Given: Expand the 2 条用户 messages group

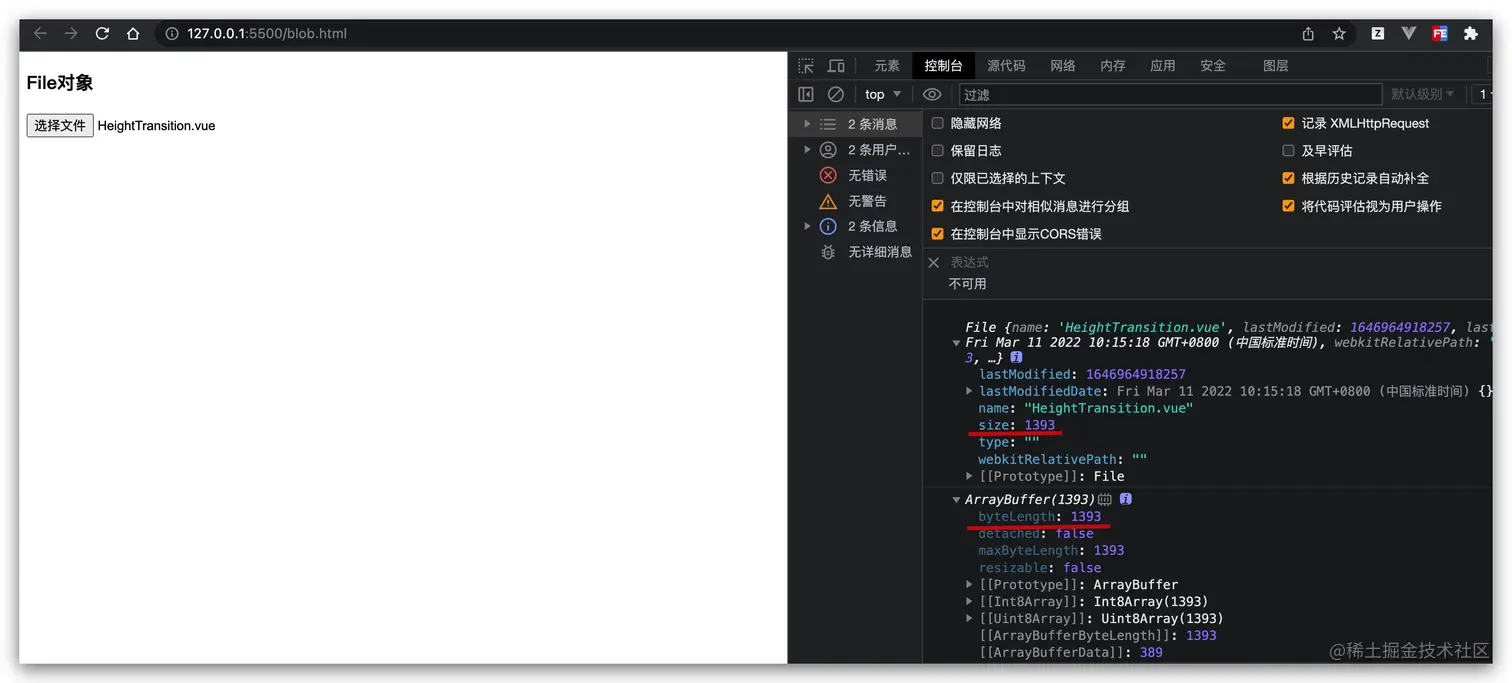Looking at the screenshot, I should [x=807, y=150].
